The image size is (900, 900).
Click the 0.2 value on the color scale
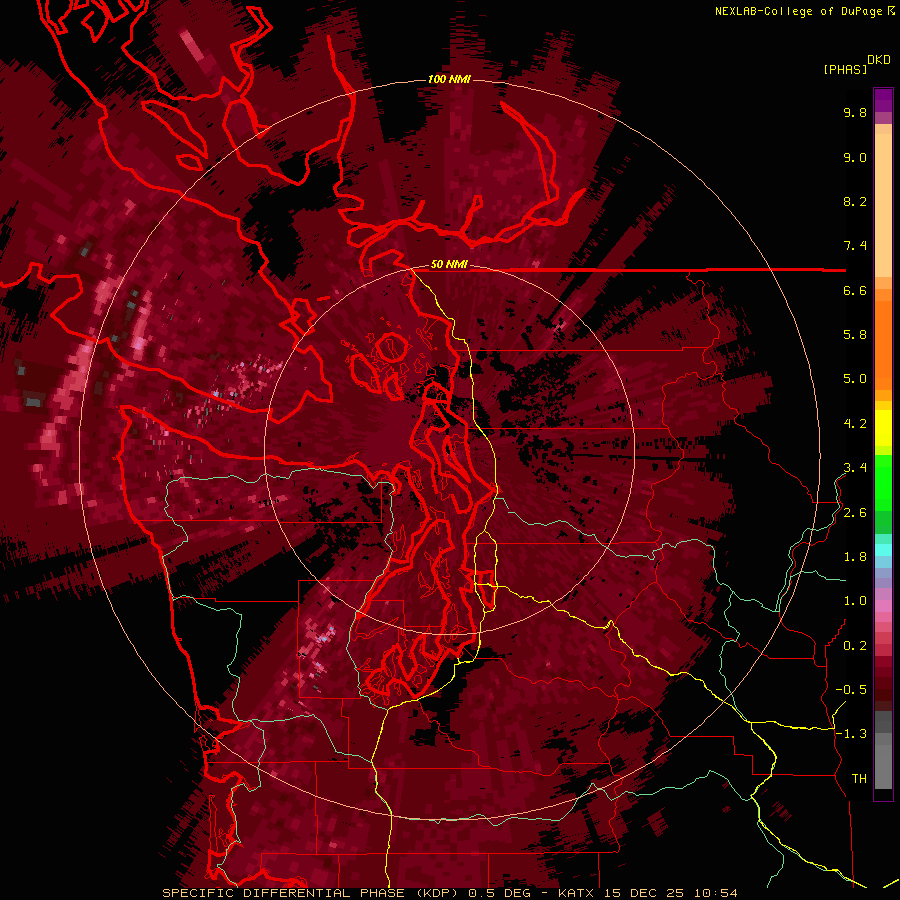(855, 646)
